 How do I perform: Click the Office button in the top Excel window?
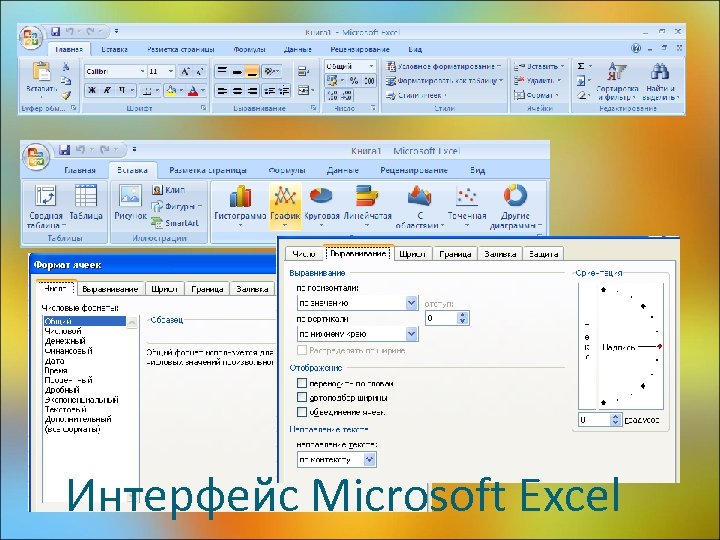tap(31, 38)
